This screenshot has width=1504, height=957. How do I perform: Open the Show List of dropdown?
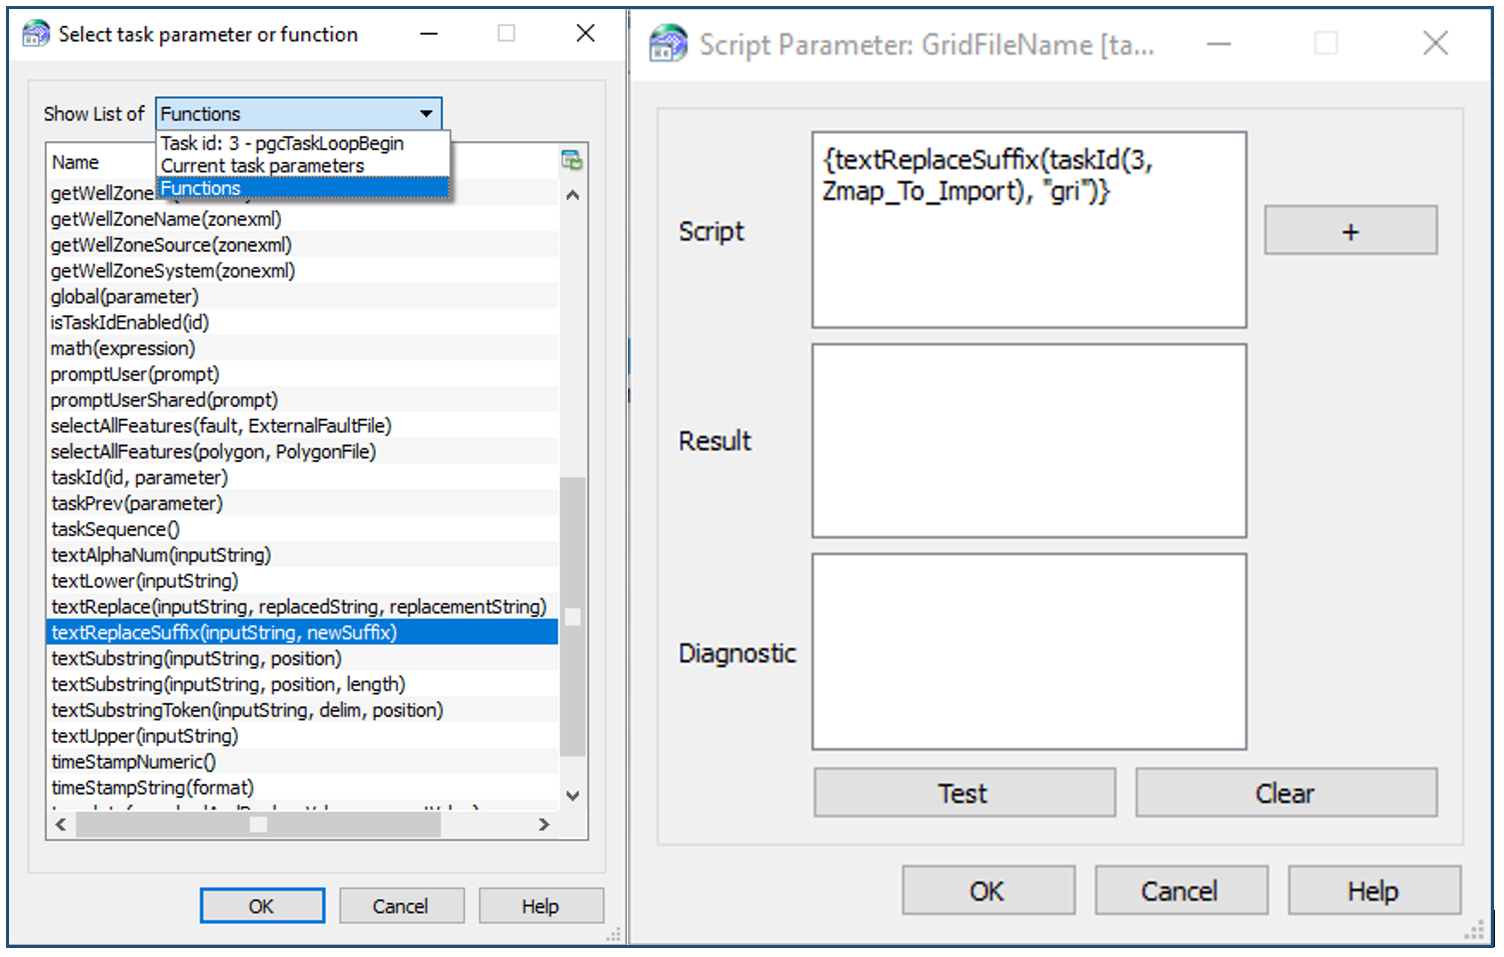426,114
